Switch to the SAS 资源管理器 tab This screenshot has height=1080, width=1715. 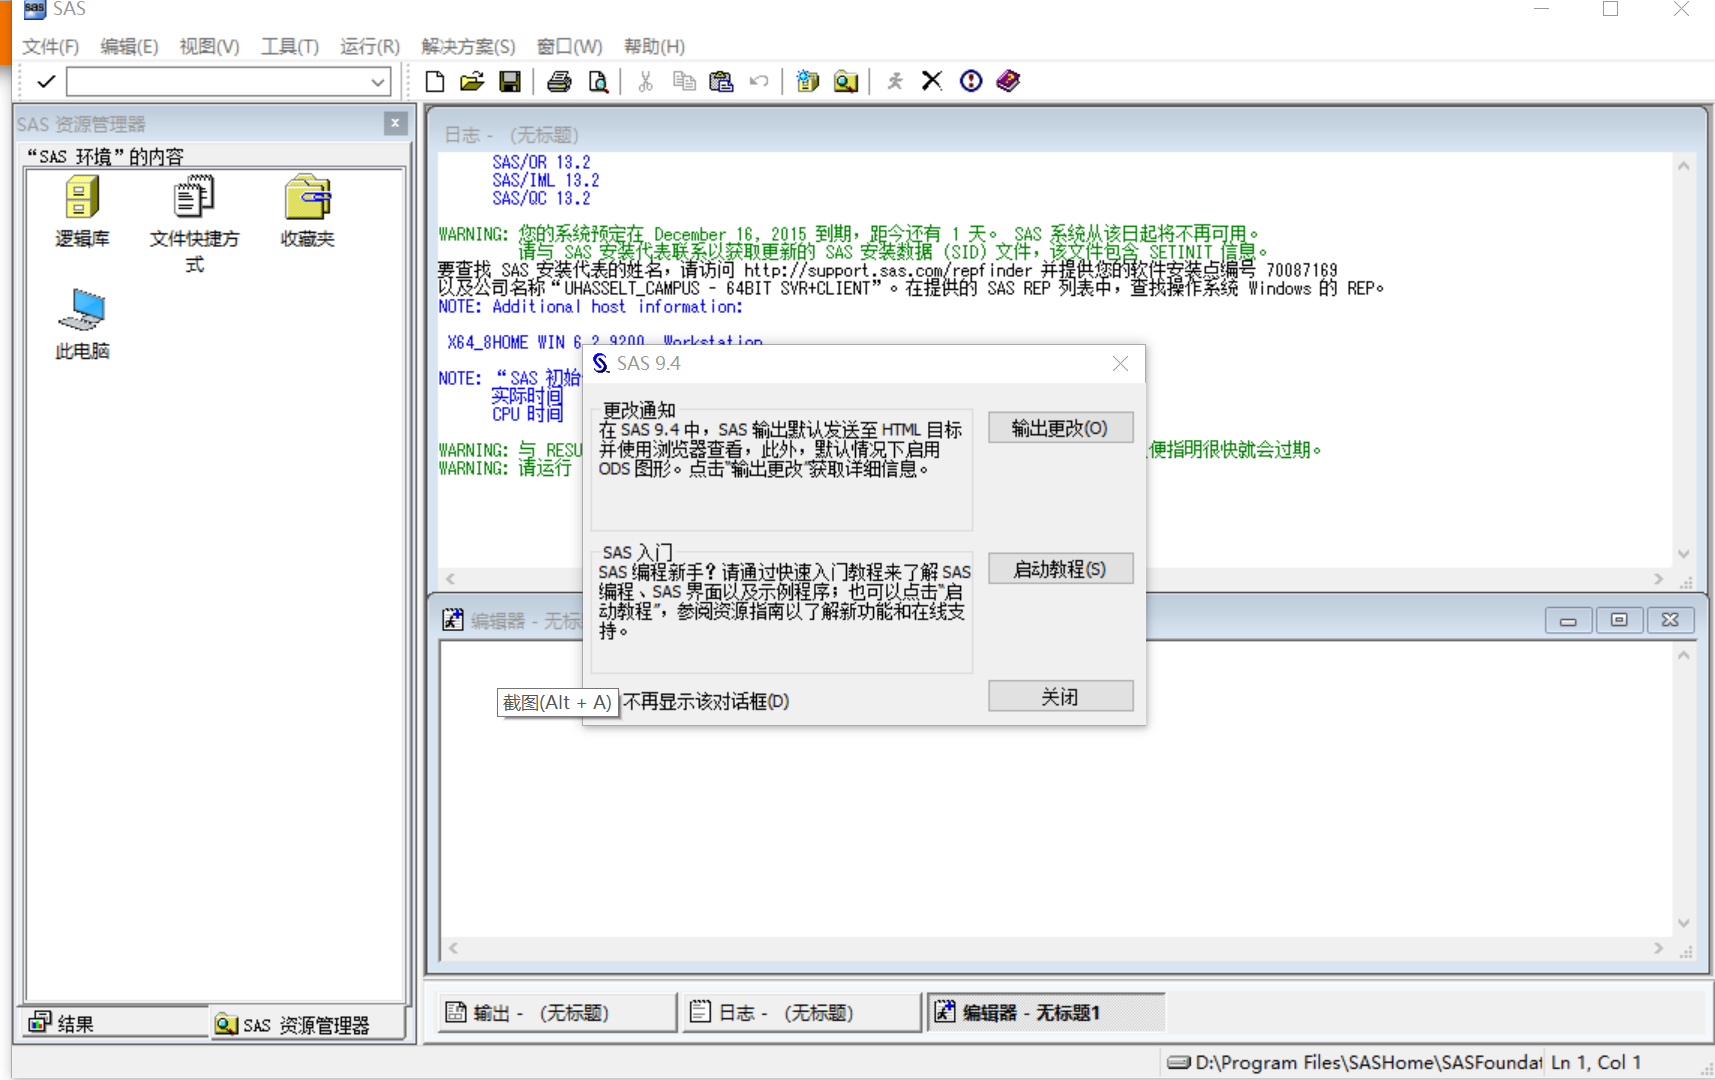pos(308,1024)
